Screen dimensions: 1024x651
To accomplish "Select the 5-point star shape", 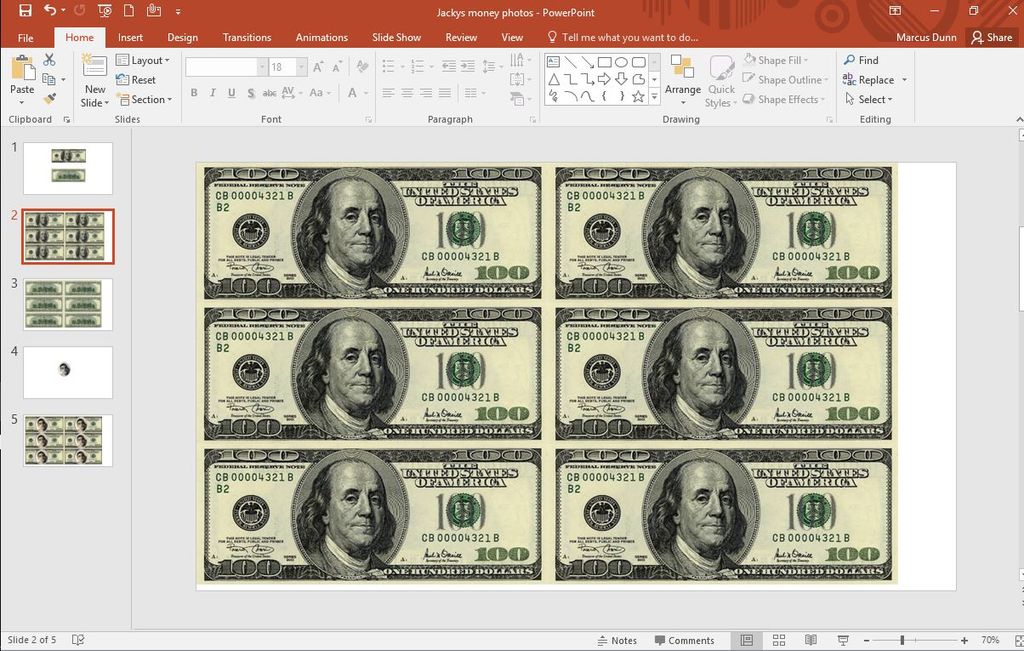I will point(638,97).
